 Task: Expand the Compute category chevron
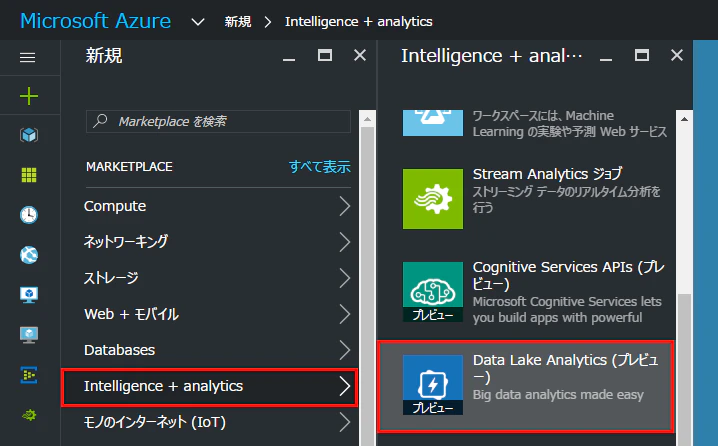point(345,206)
